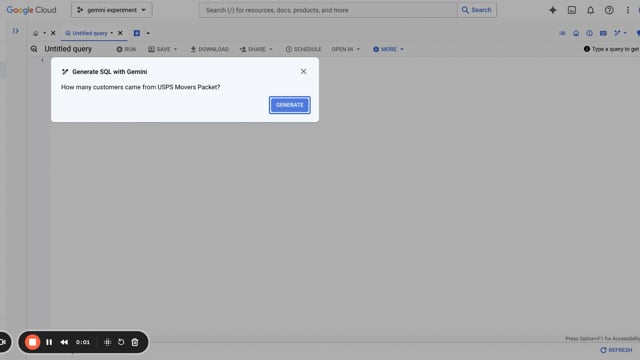Open the SHARE dropdown menu
The image size is (640, 360).
(256, 49)
